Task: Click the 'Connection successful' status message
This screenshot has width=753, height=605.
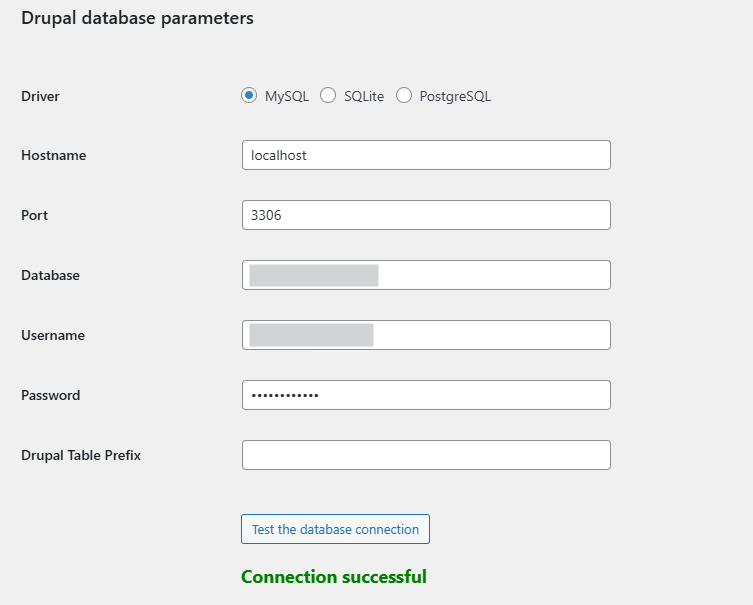Action: 334,577
